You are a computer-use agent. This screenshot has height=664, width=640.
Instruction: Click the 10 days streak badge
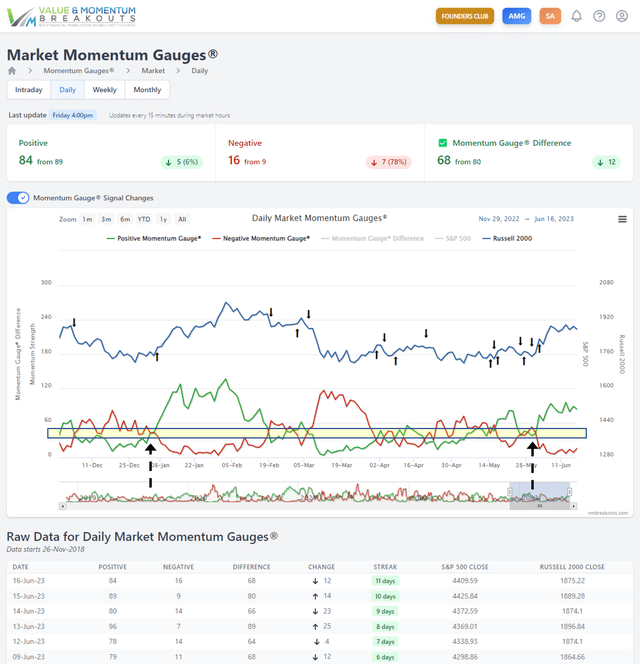pyautogui.click(x=385, y=596)
